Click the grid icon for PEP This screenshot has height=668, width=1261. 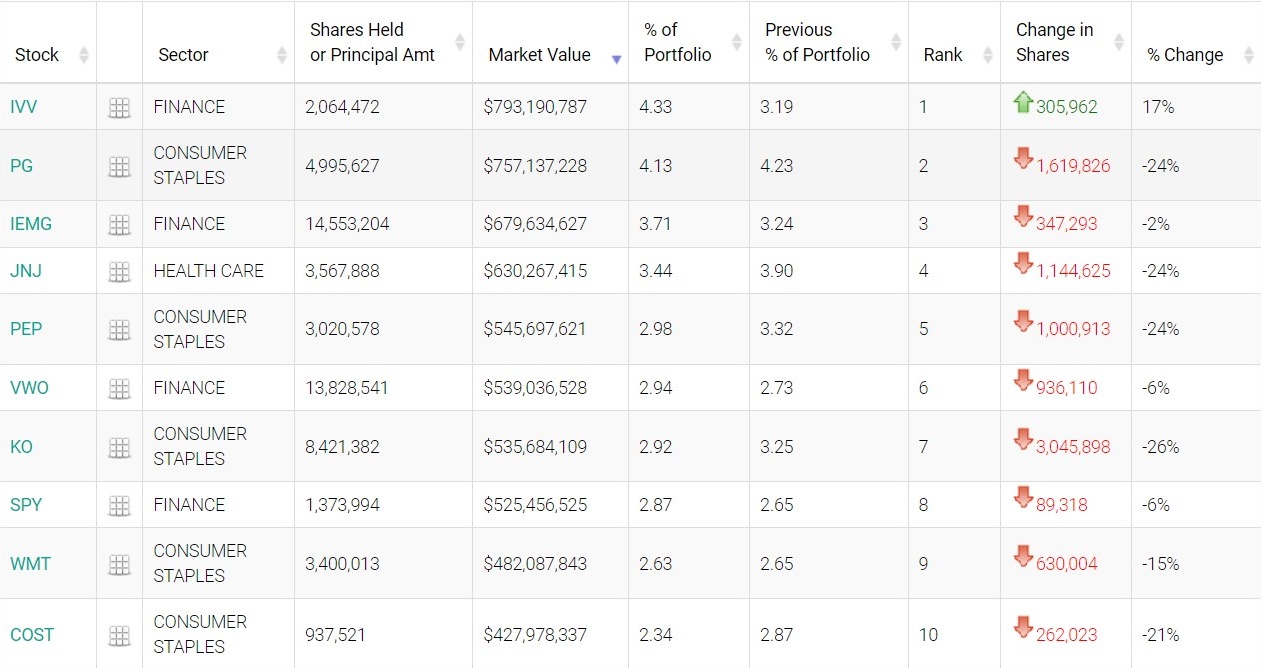119,330
